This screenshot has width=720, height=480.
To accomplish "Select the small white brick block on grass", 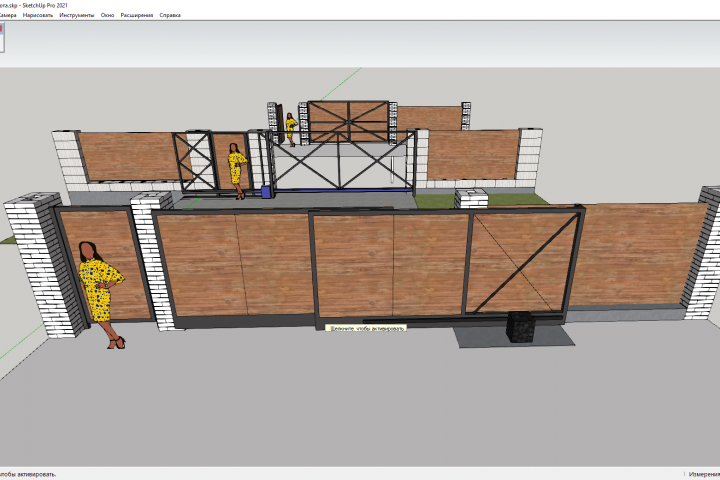I will 471,198.
